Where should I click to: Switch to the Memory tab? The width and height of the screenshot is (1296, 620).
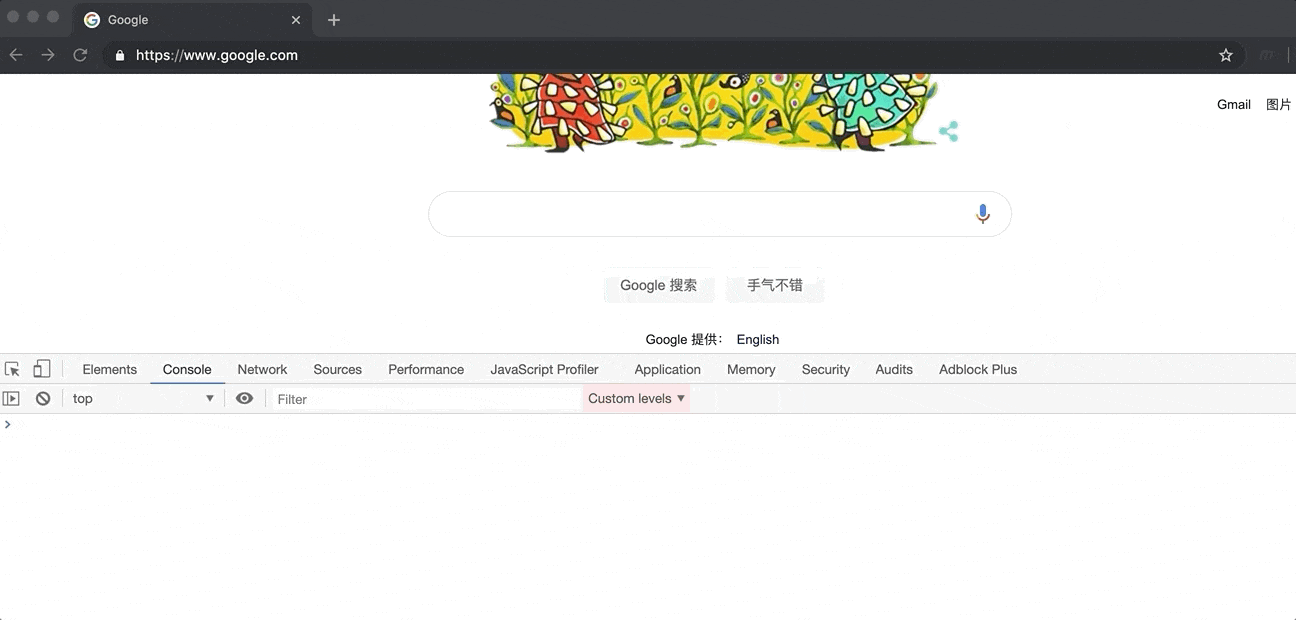[751, 369]
